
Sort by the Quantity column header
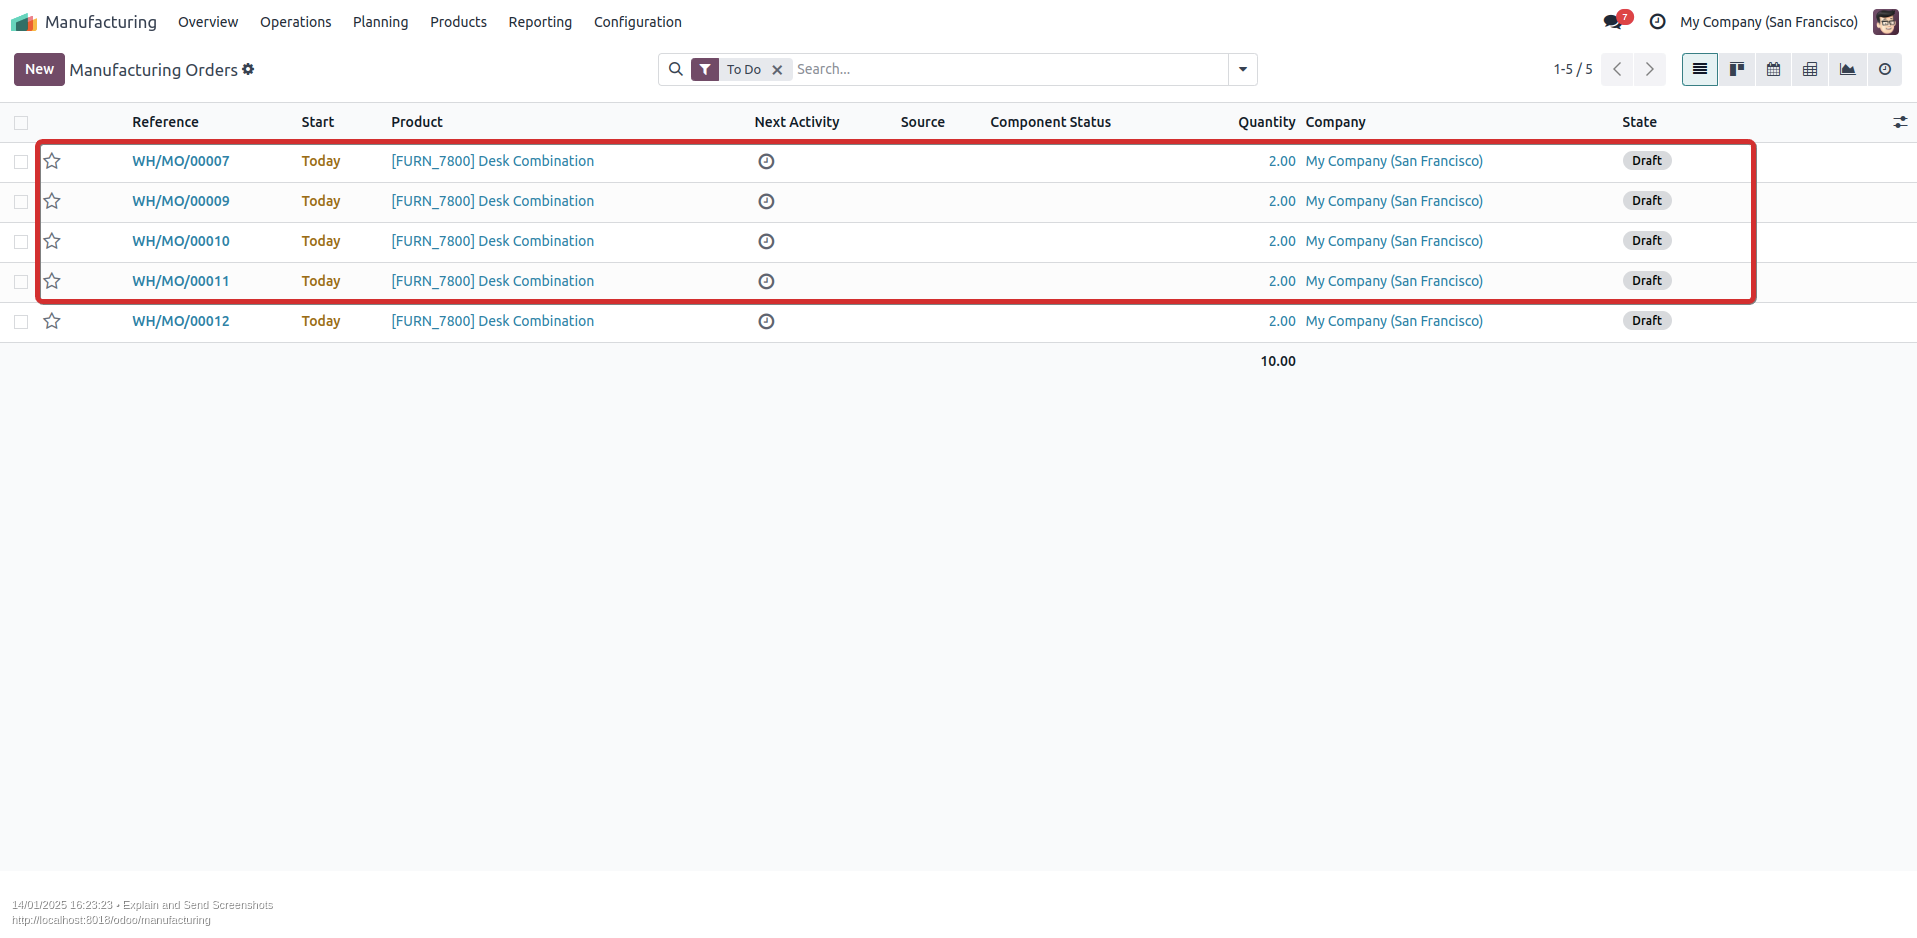[x=1266, y=122]
